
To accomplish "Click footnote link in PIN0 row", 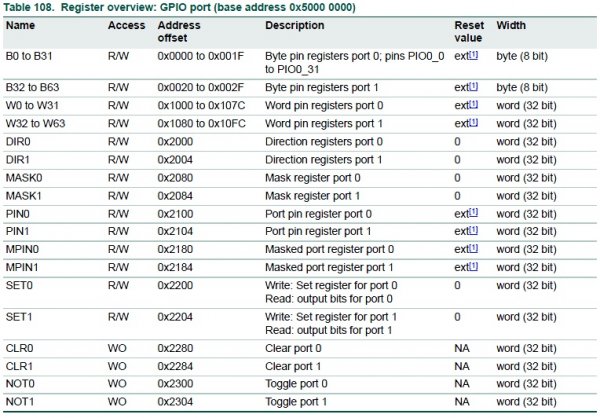I will point(474,214).
